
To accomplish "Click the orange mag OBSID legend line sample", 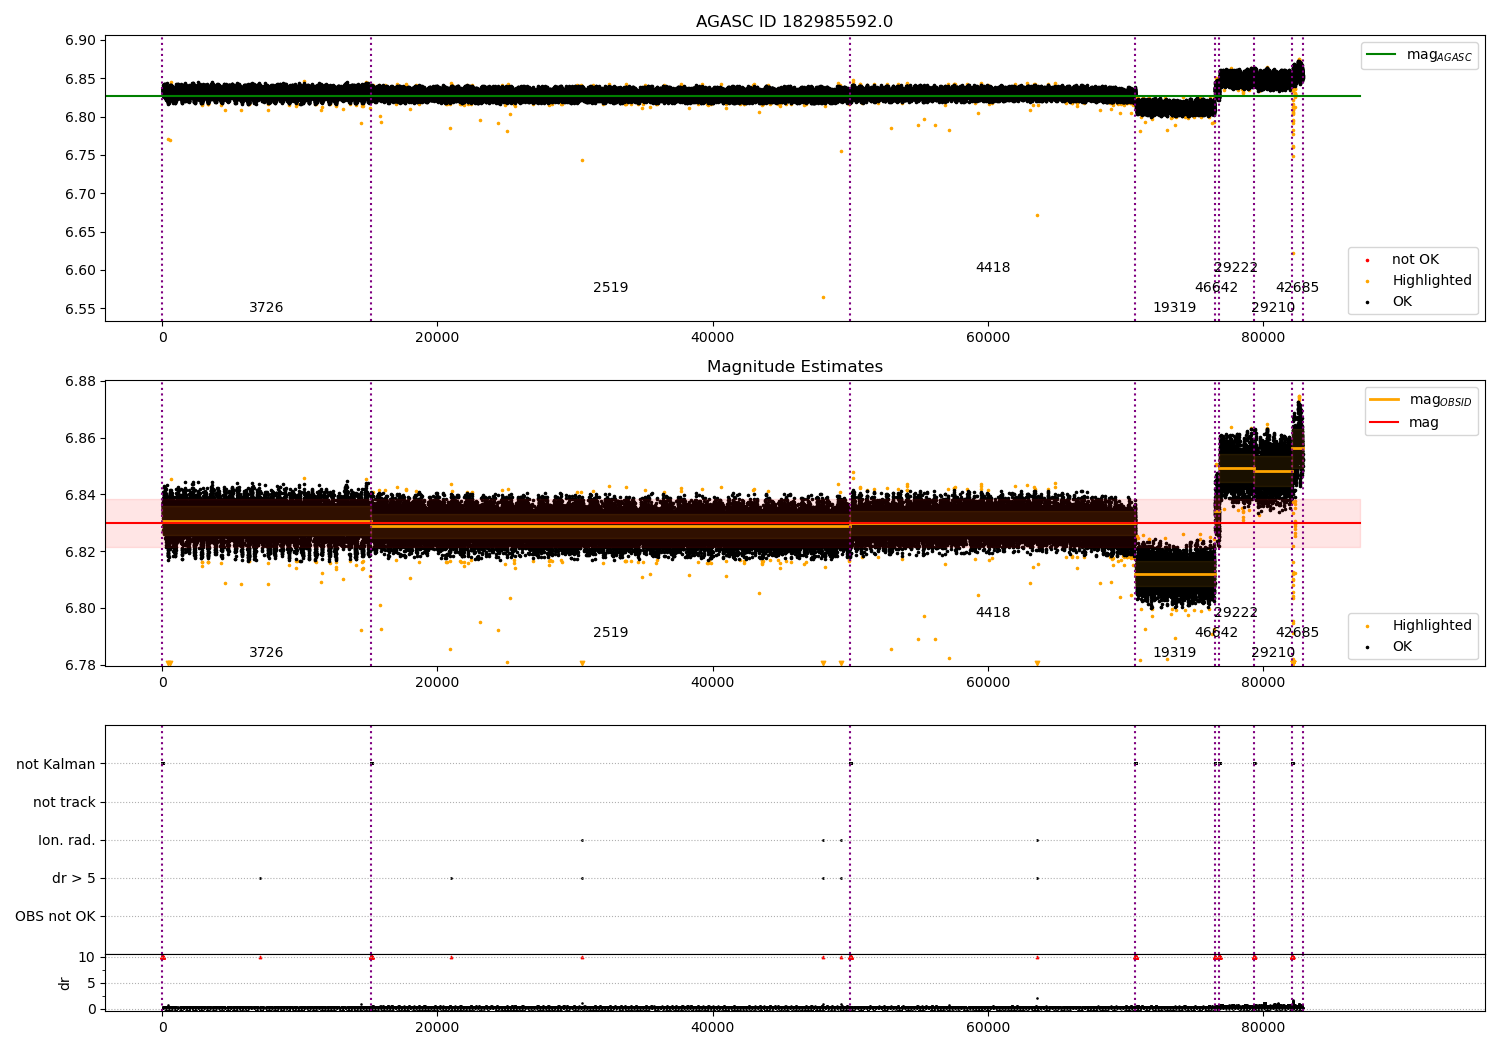I will pos(1385,400).
